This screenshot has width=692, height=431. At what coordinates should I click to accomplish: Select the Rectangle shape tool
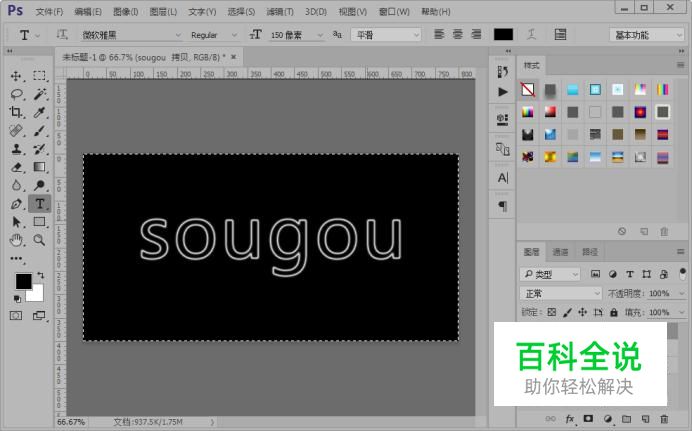[x=39, y=222]
